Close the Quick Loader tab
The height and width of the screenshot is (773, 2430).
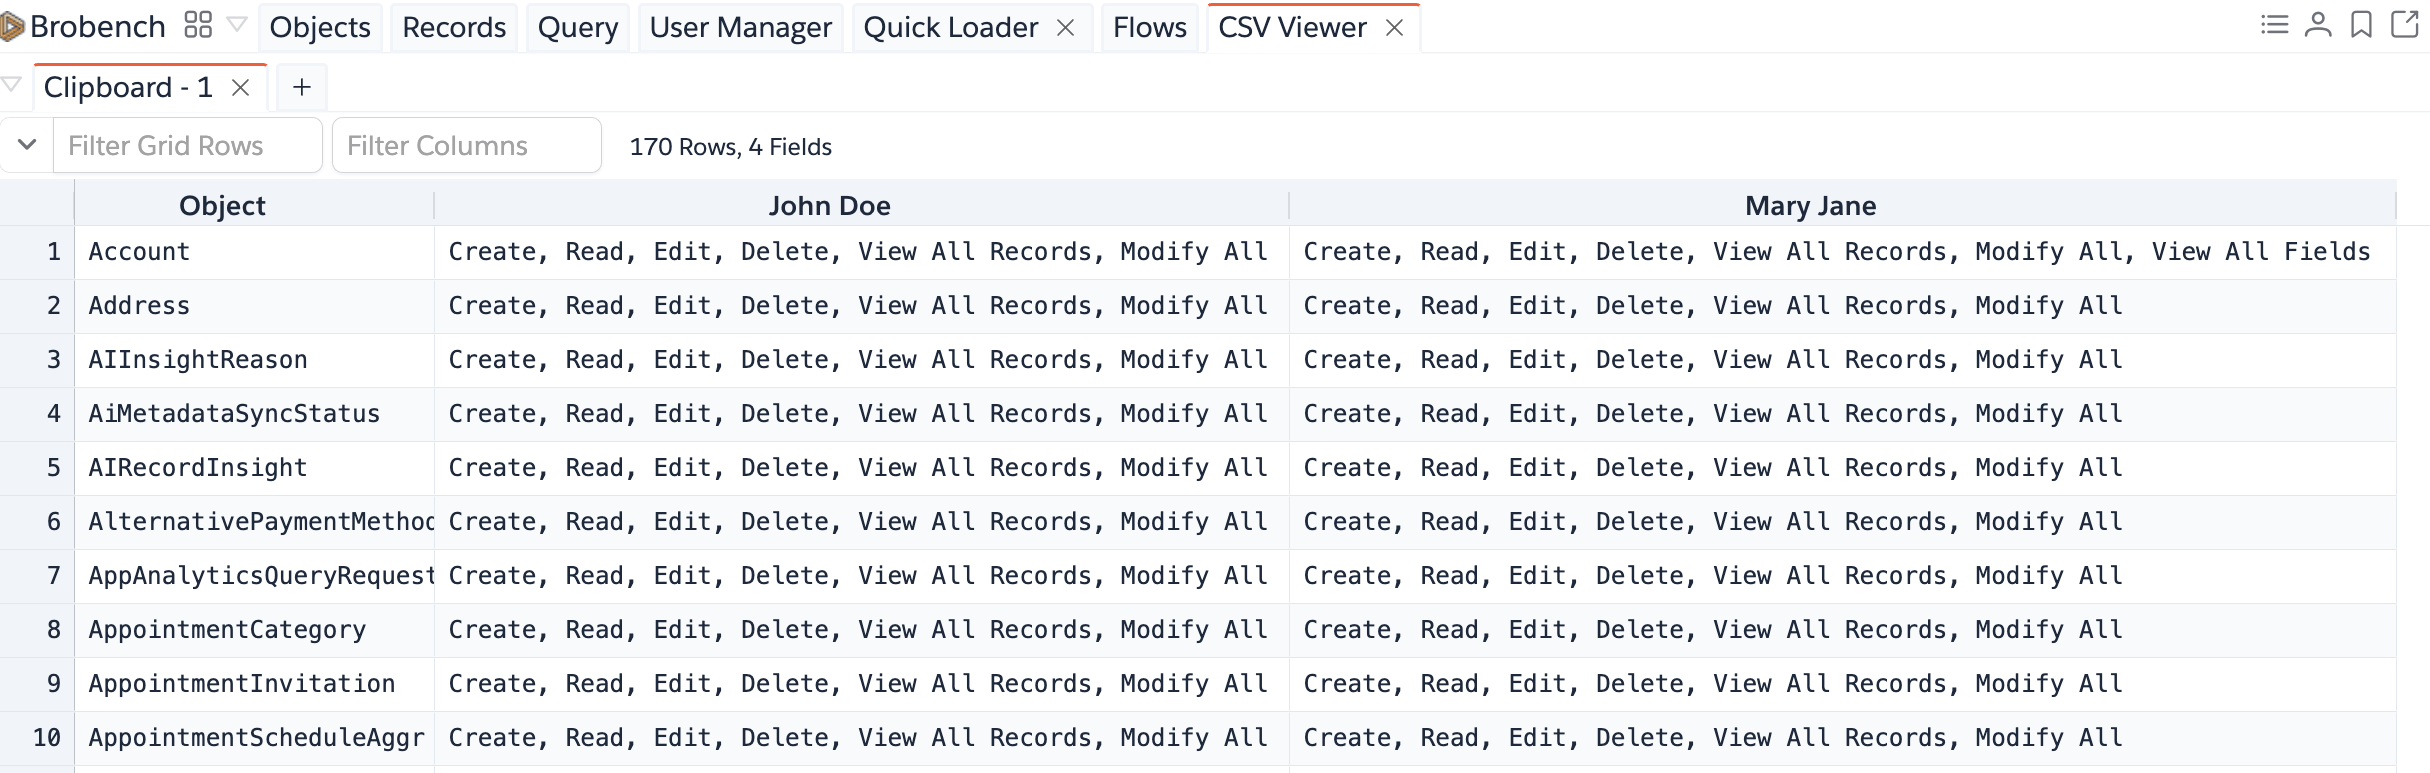1066,28
